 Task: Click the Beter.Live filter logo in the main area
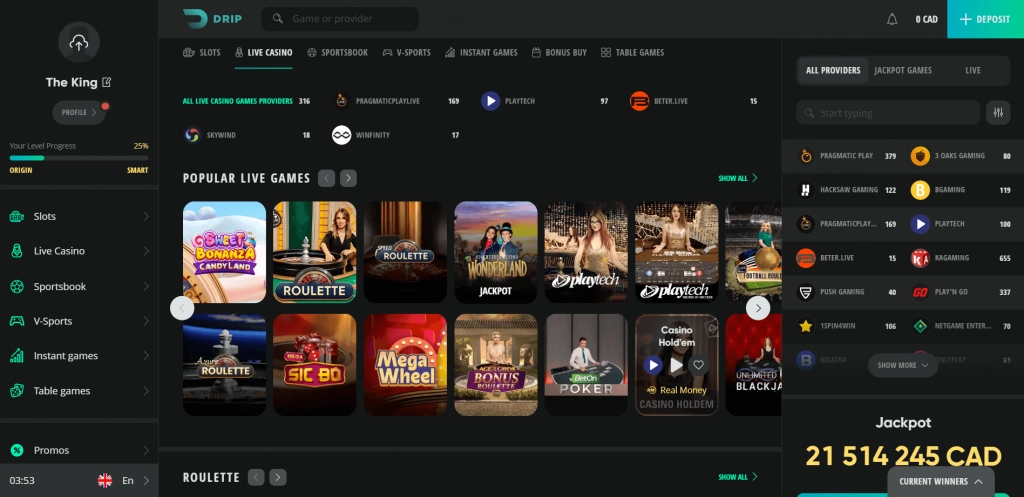tap(639, 101)
